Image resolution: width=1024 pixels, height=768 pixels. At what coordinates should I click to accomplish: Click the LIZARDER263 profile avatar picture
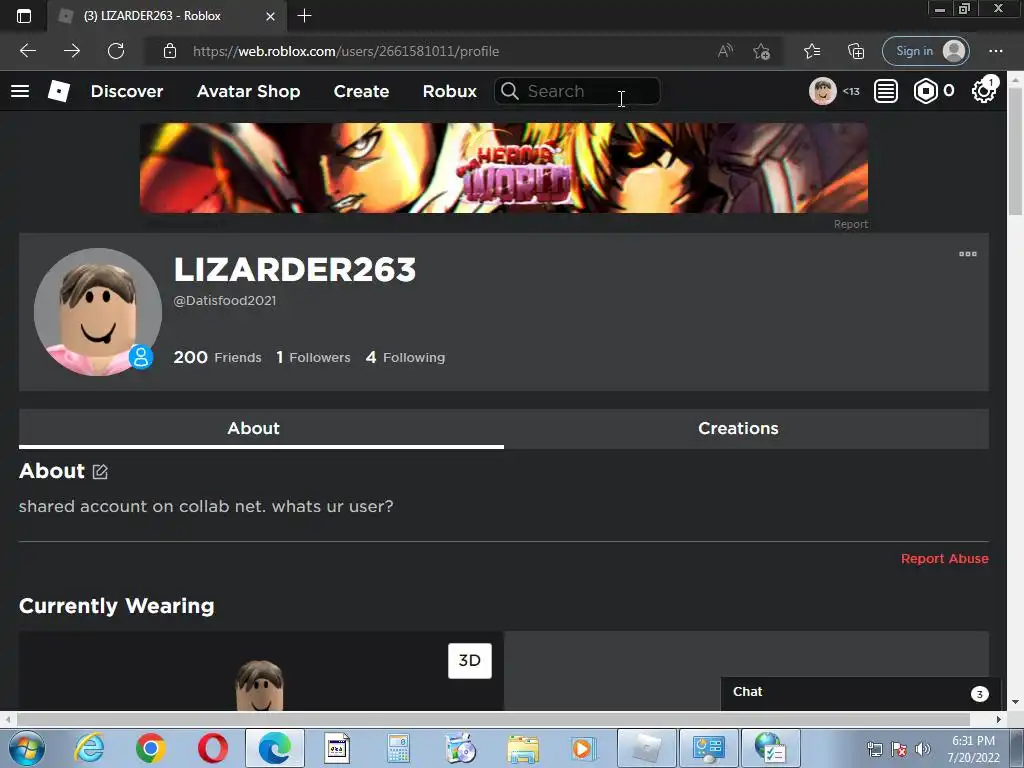[x=97, y=312]
